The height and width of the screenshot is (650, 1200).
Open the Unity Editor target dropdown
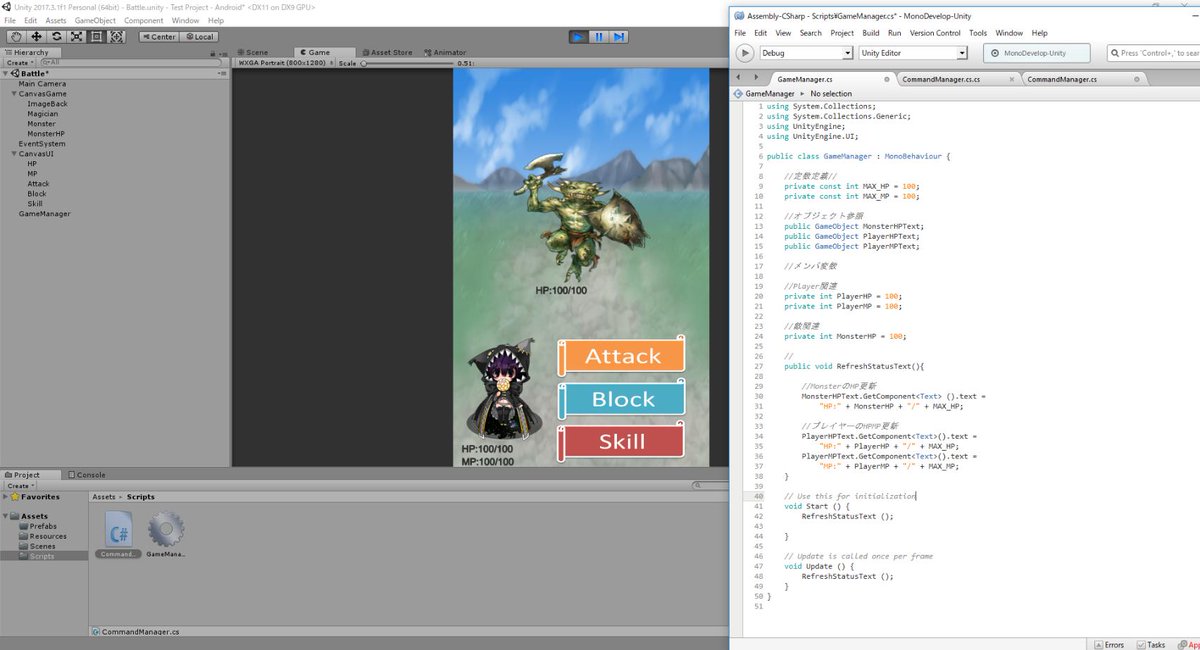point(913,53)
